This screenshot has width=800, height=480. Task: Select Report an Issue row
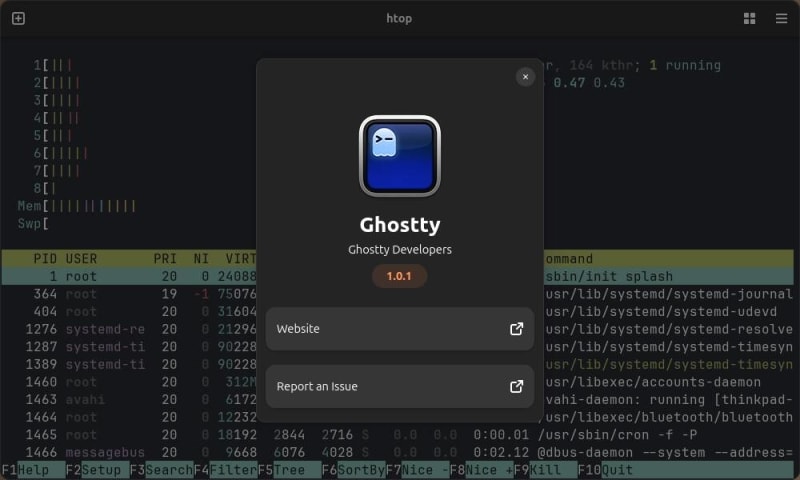tap(399, 387)
